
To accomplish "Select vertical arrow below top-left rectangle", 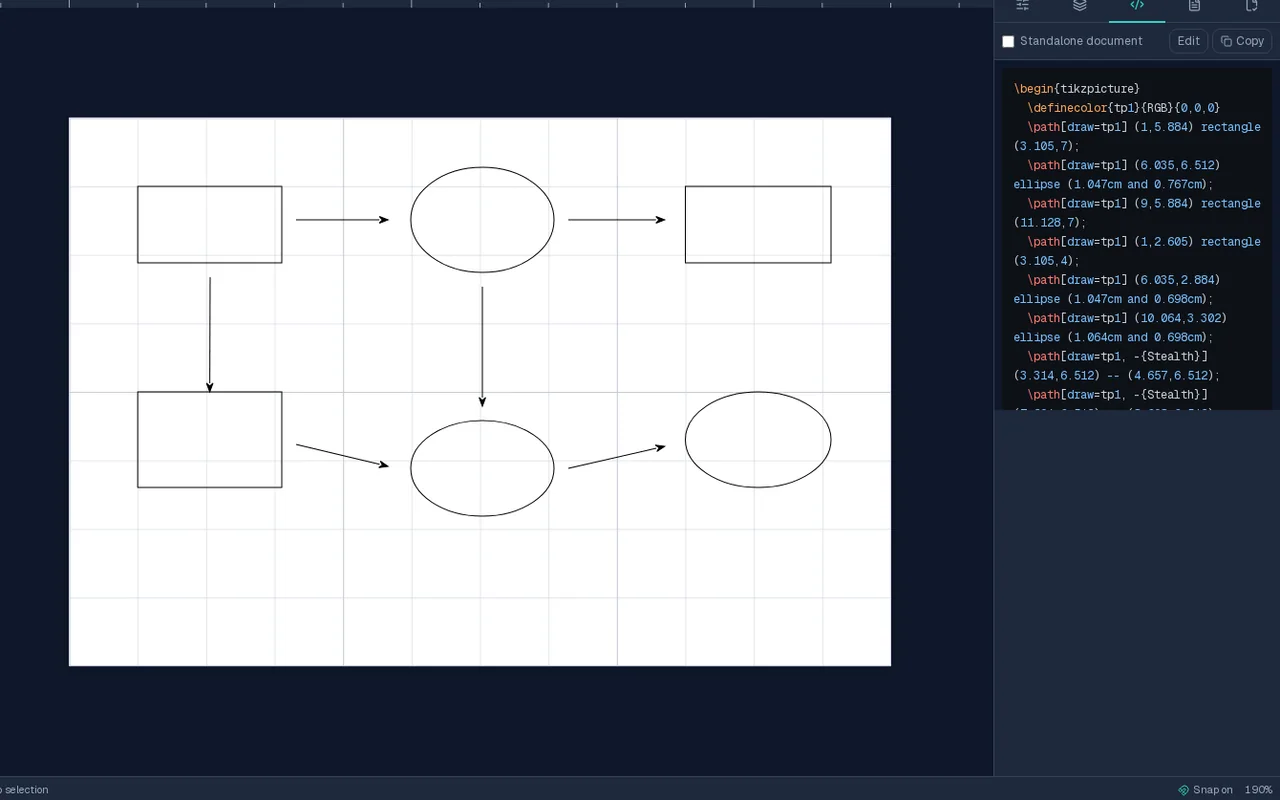I will click(x=210, y=335).
